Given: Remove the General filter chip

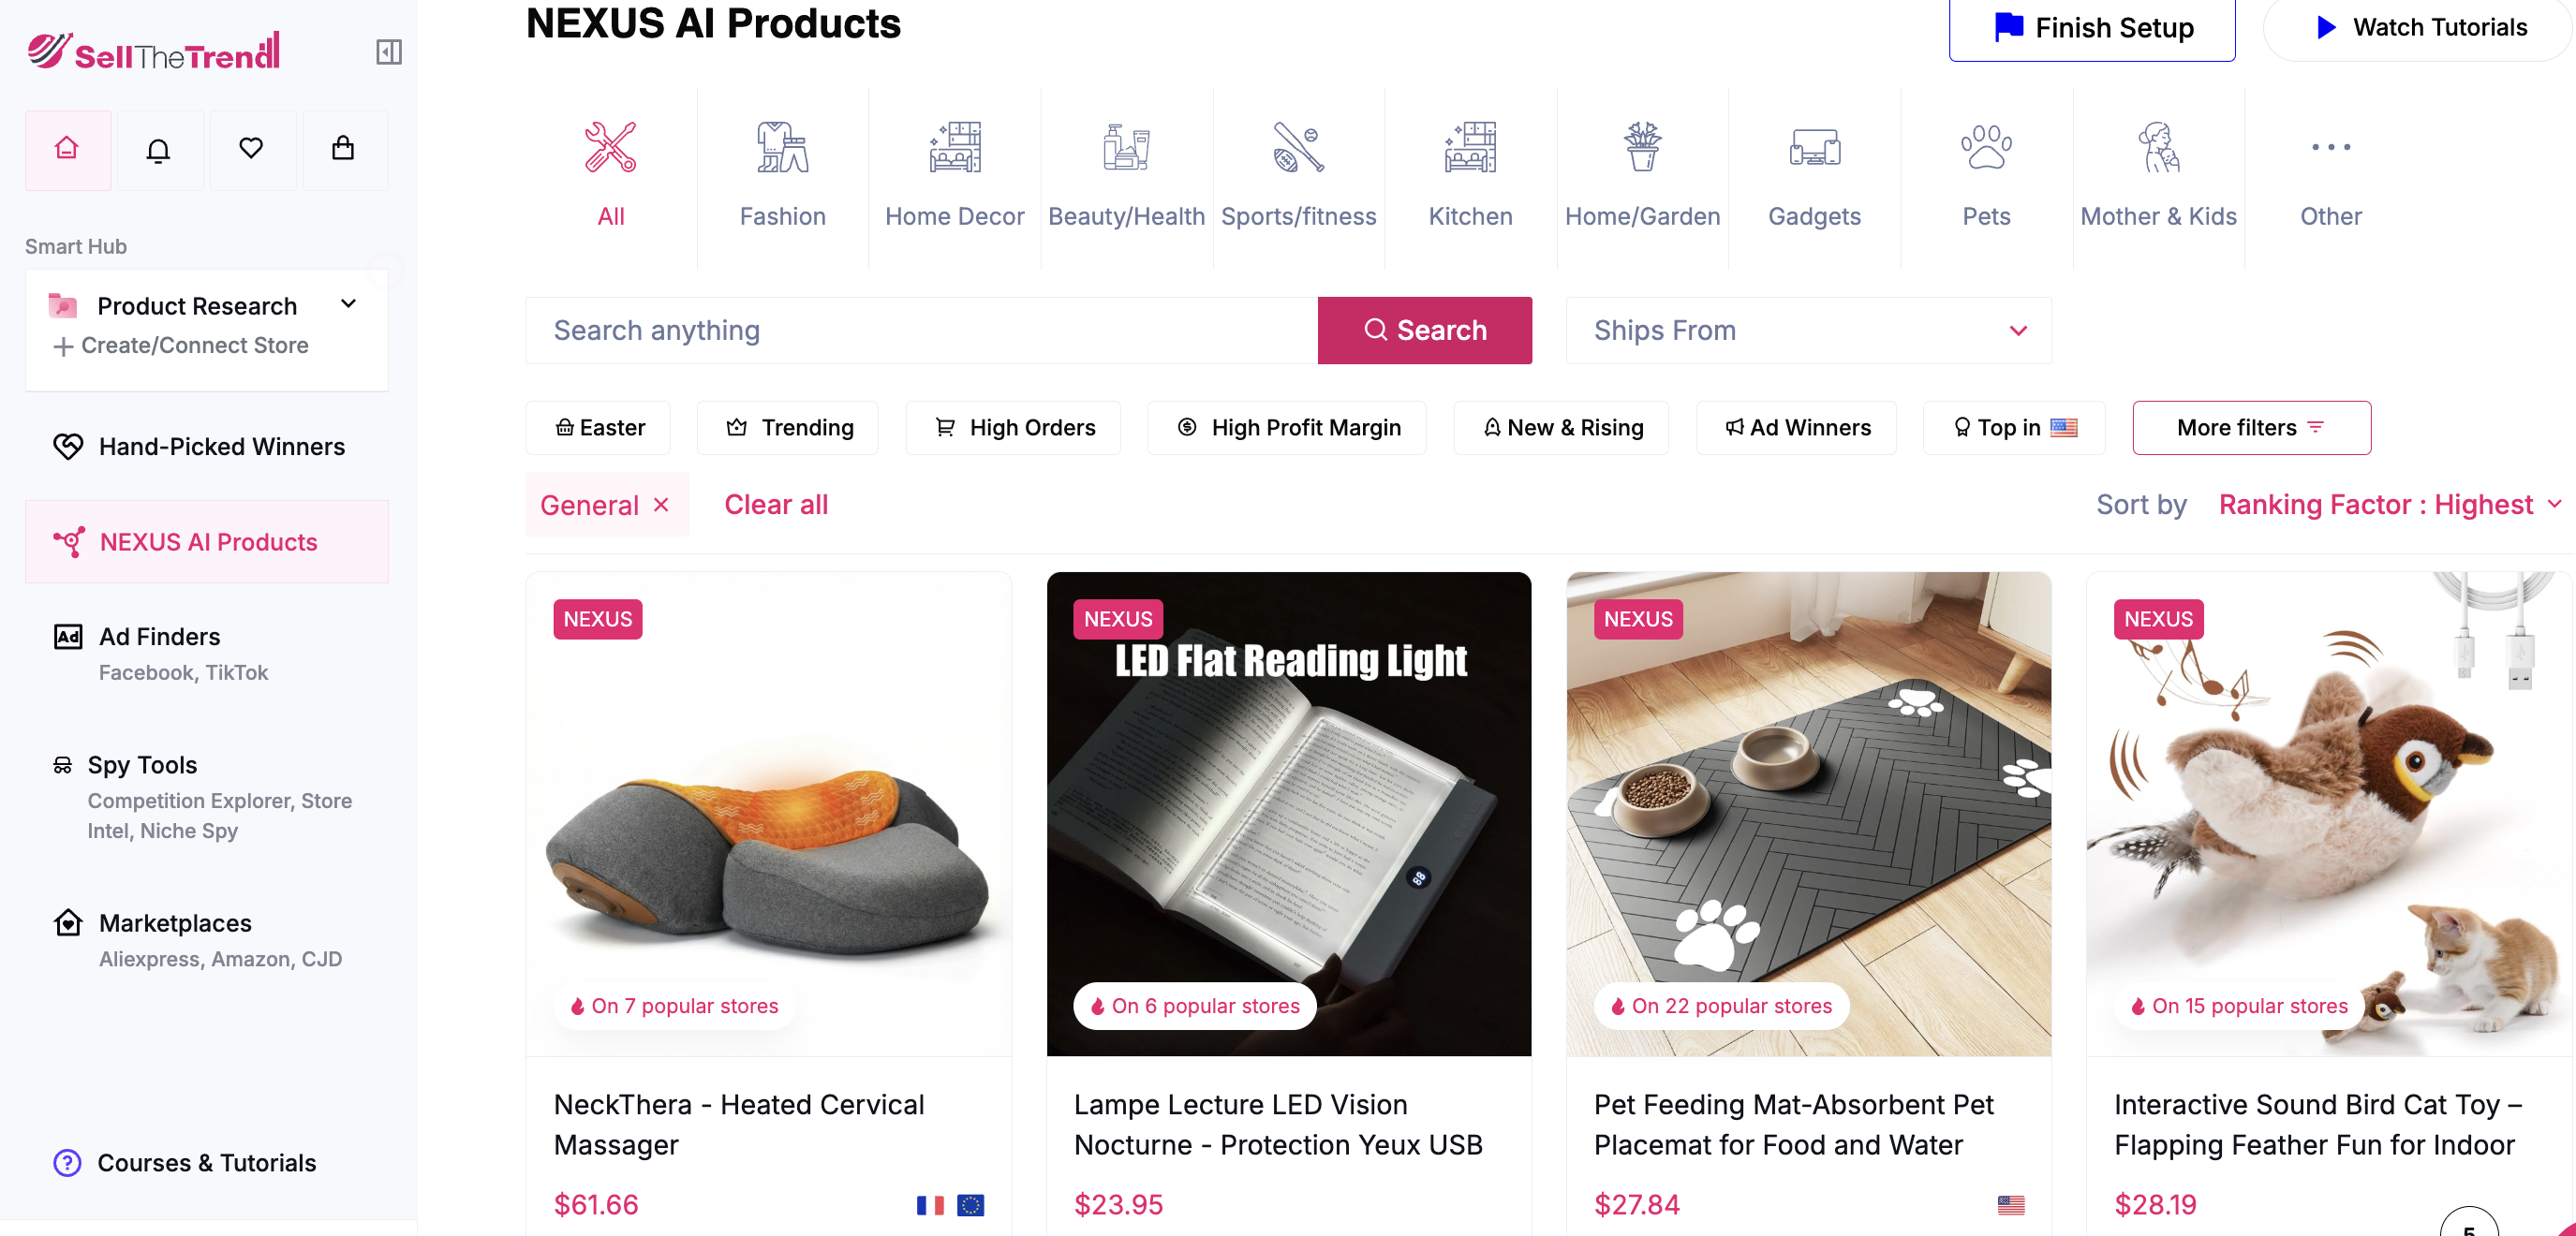Looking at the screenshot, I should pos(661,505).
